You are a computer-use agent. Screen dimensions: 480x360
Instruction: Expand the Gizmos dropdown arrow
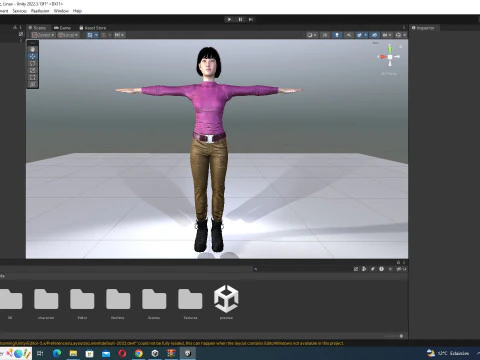(x=405, y=35)
